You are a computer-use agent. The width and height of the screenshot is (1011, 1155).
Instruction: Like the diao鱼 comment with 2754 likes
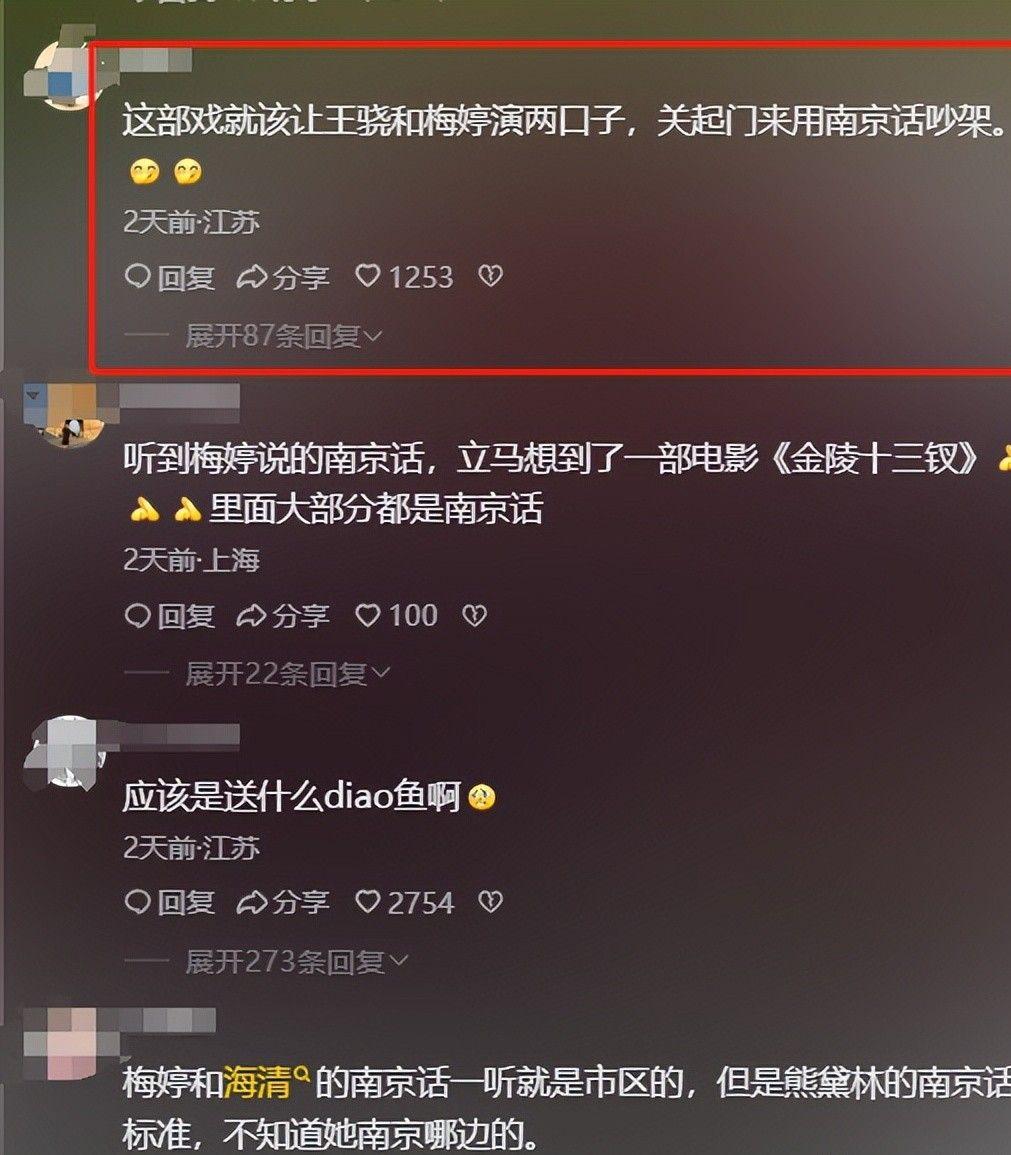tap(405, 902)
